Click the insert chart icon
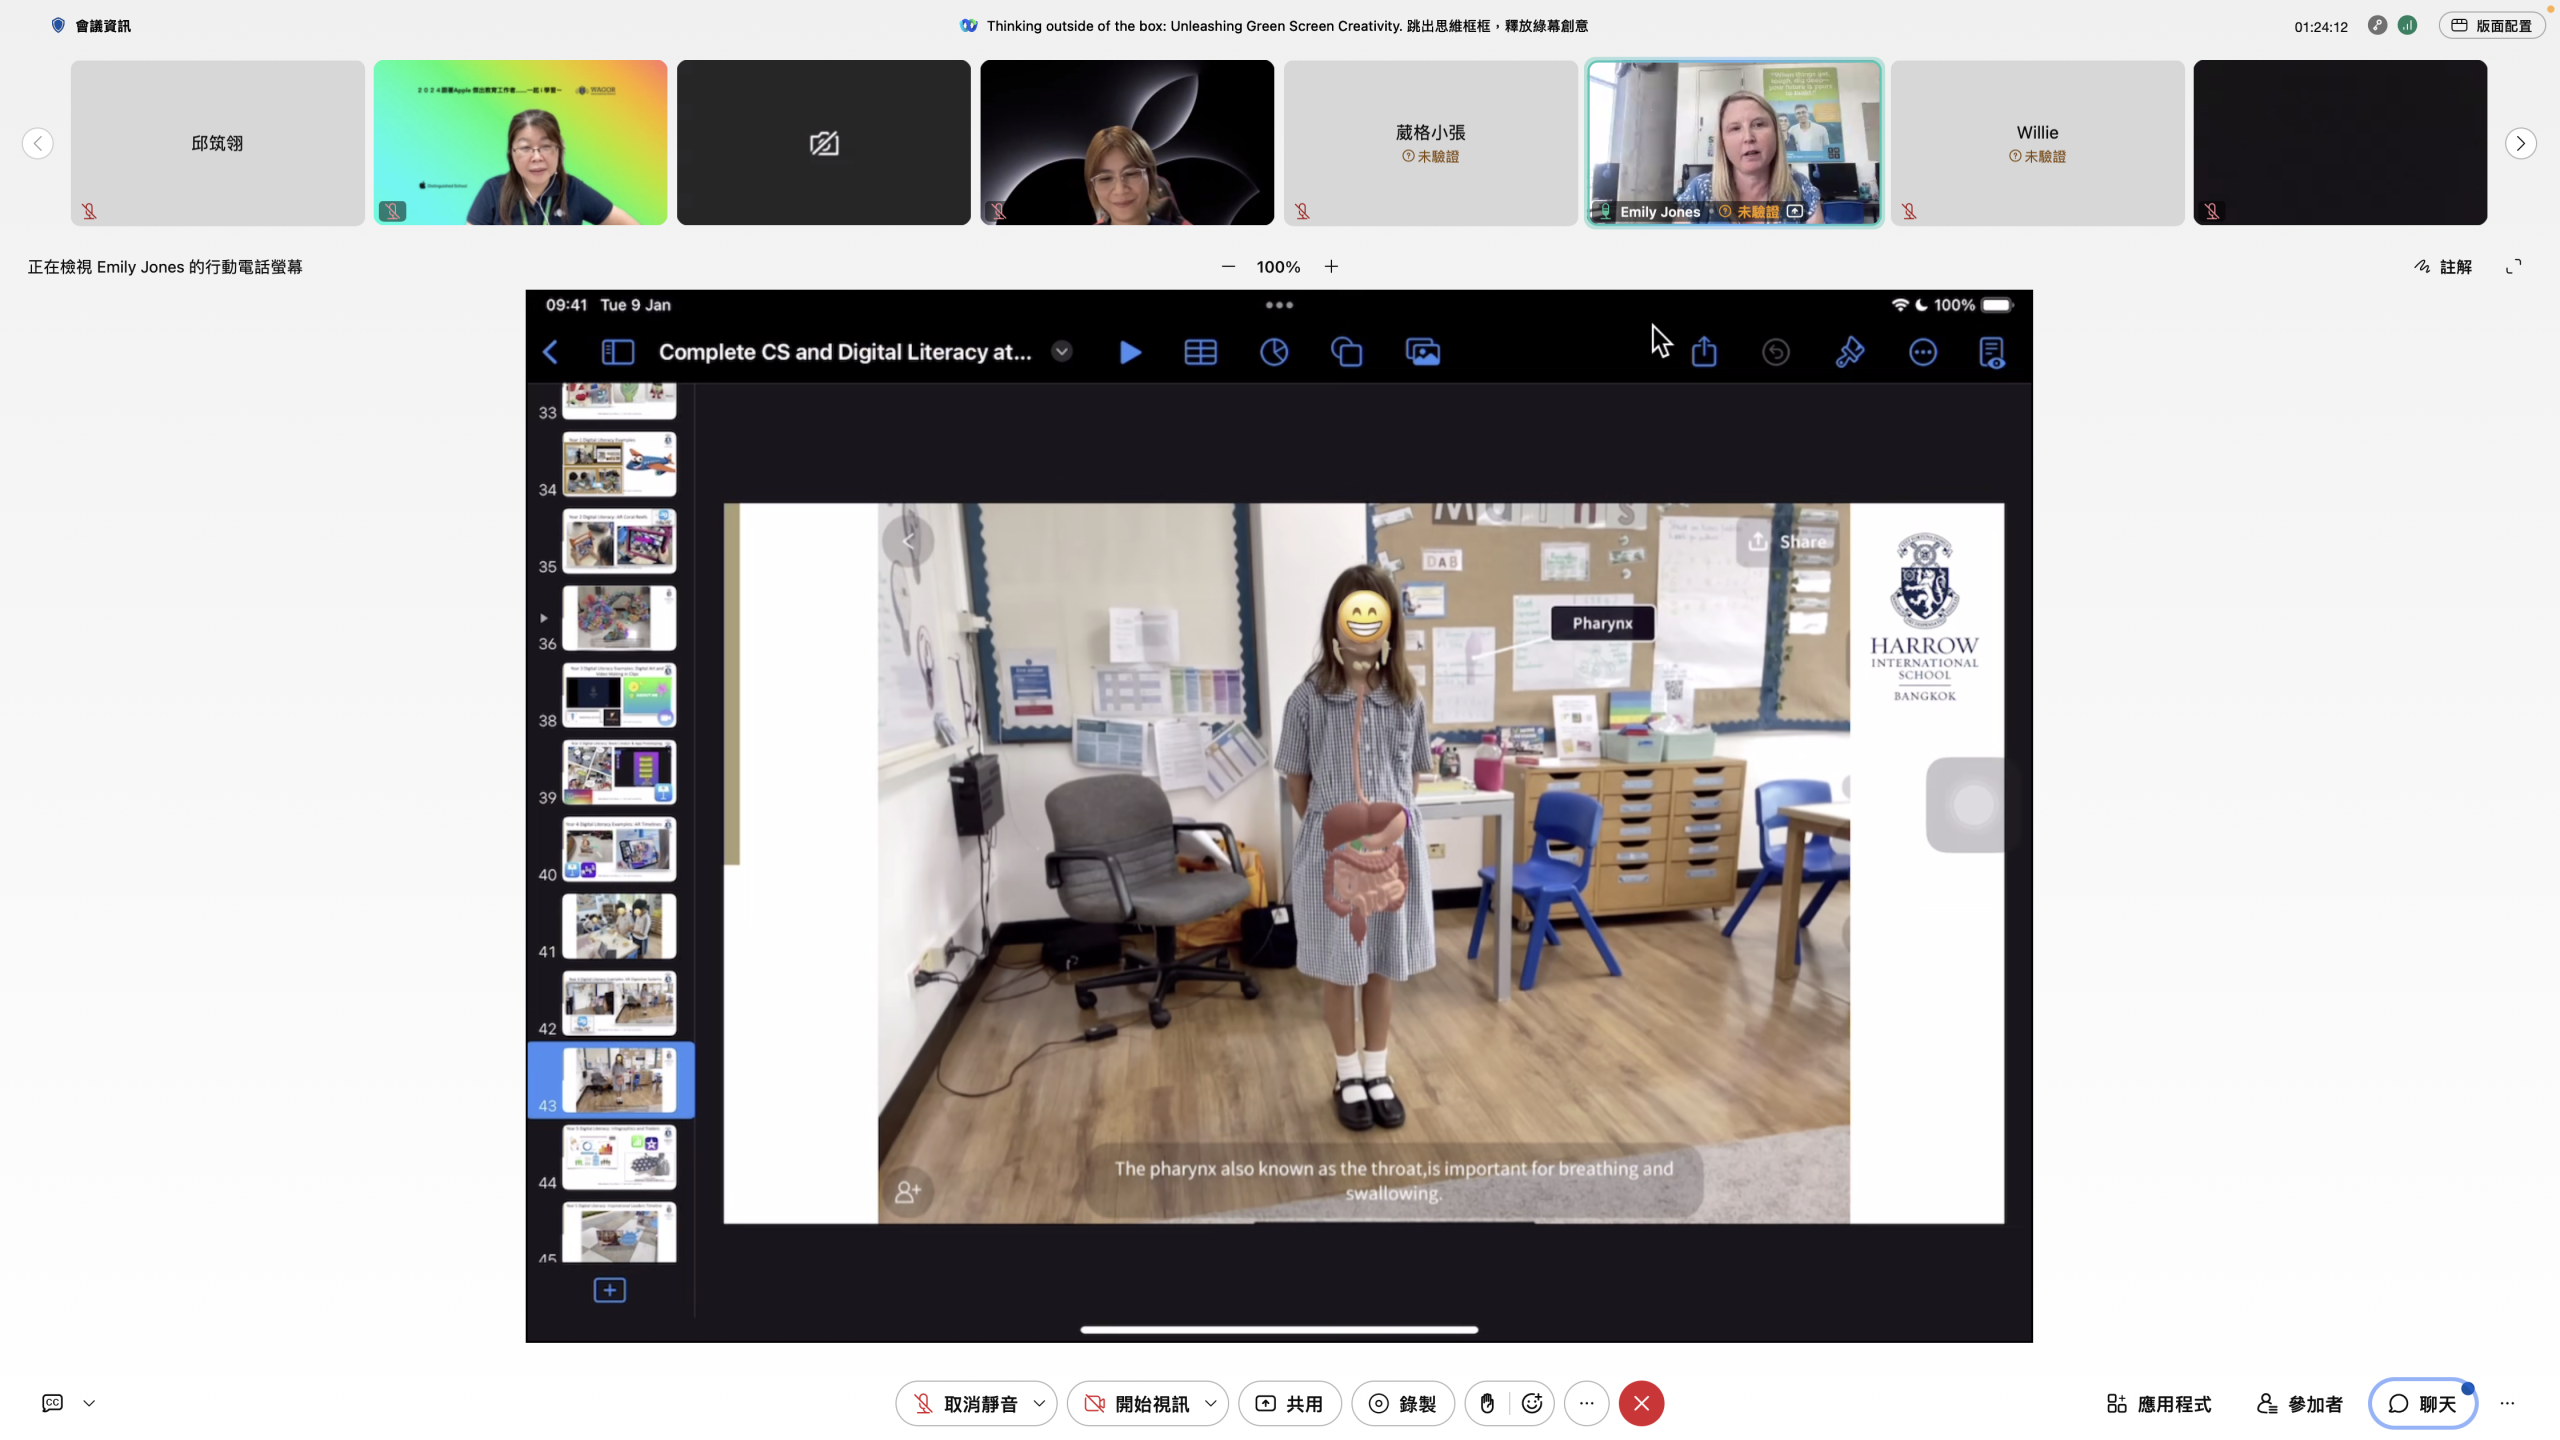 coord(1273,352)
